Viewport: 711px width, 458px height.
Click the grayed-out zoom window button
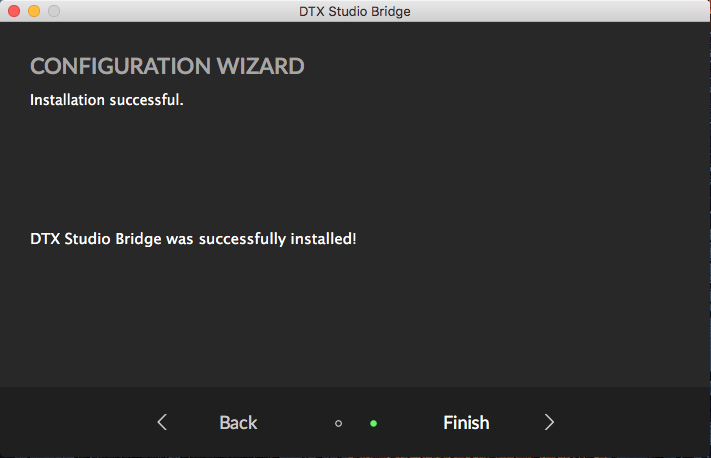[x=54, y=11]
